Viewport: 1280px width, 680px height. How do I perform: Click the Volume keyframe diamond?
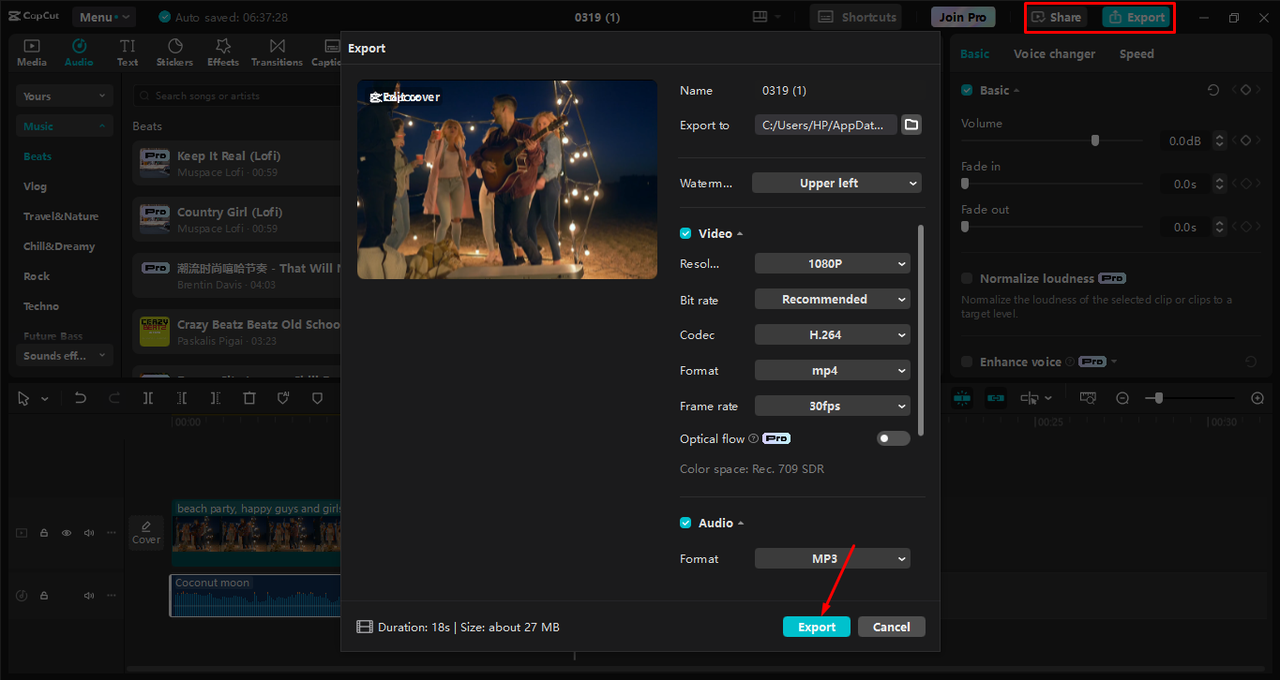click(1246, 141)
